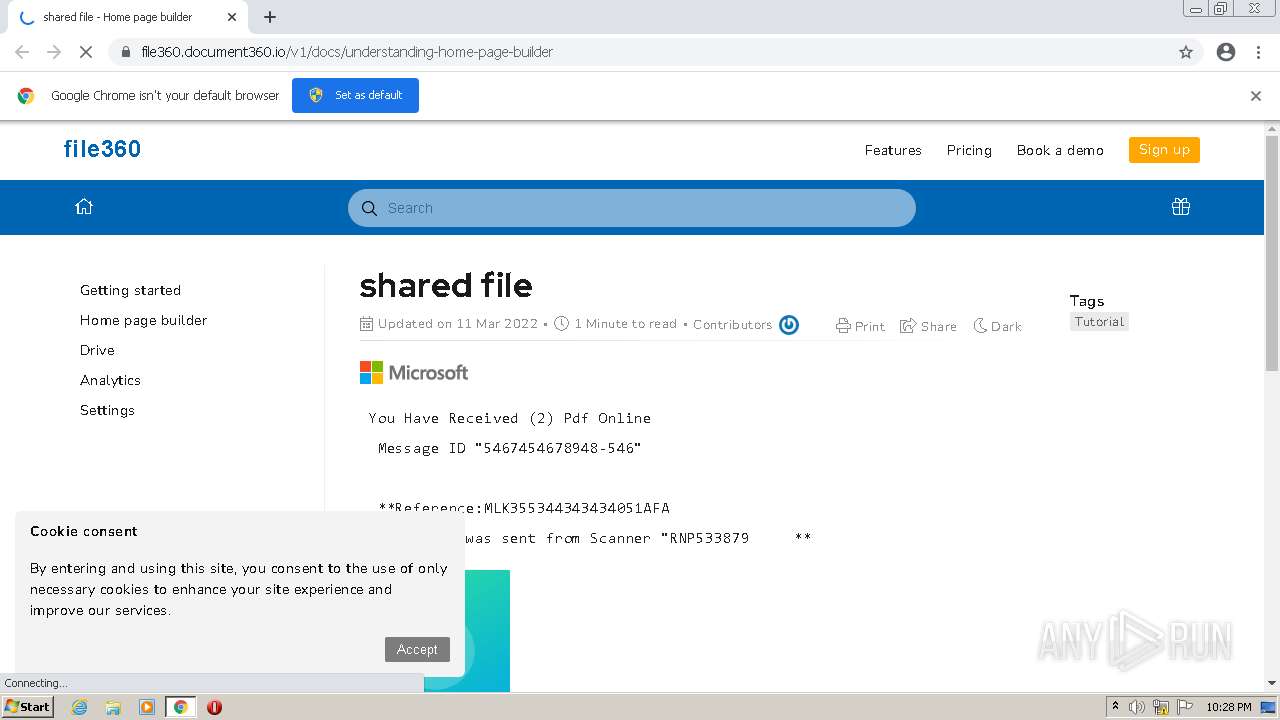The width and height of the screenshot is (1280, 720).
Task: Share the article
Action: click(x=928, y=326)
